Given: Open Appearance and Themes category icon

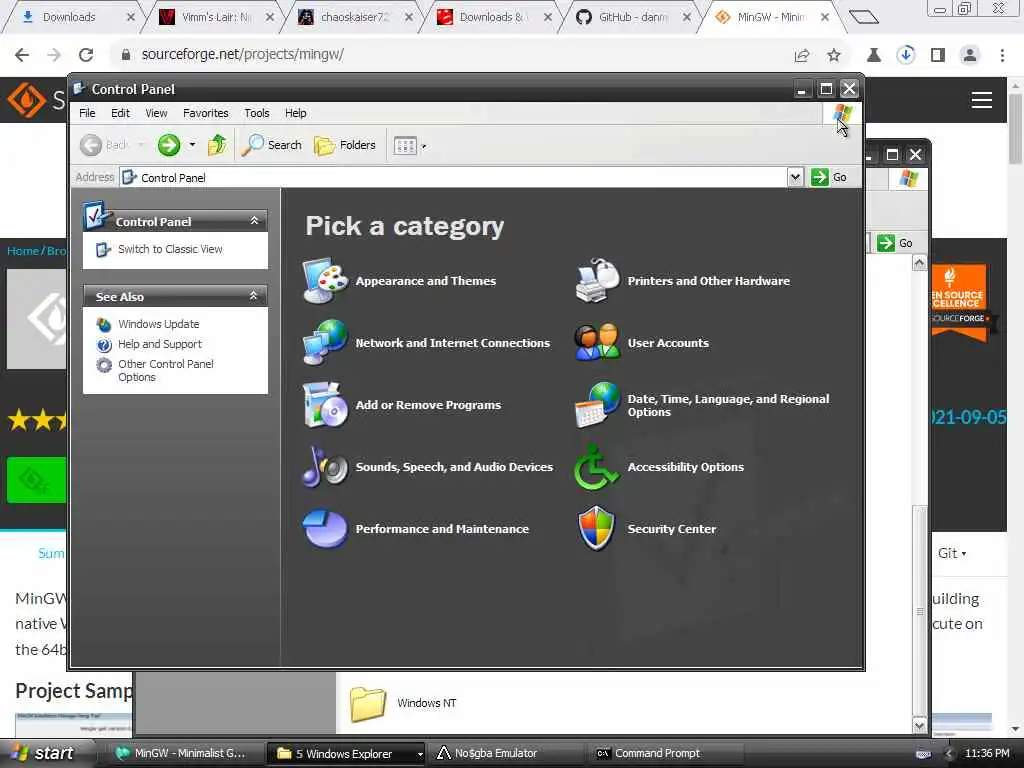Looking at the screenshot, I should (325, 281).
